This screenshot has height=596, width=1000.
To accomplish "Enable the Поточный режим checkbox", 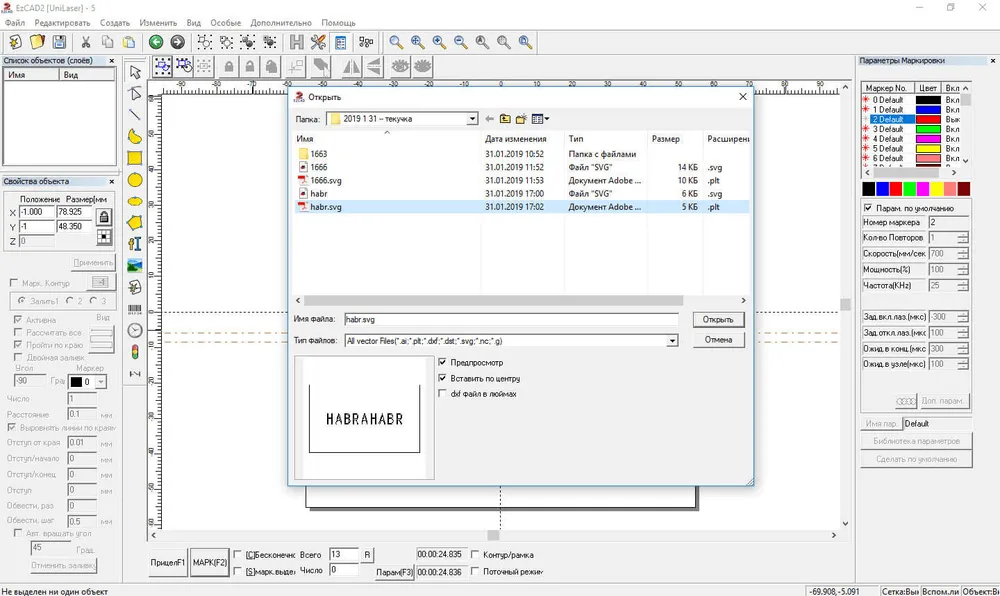I will point(475,571).
